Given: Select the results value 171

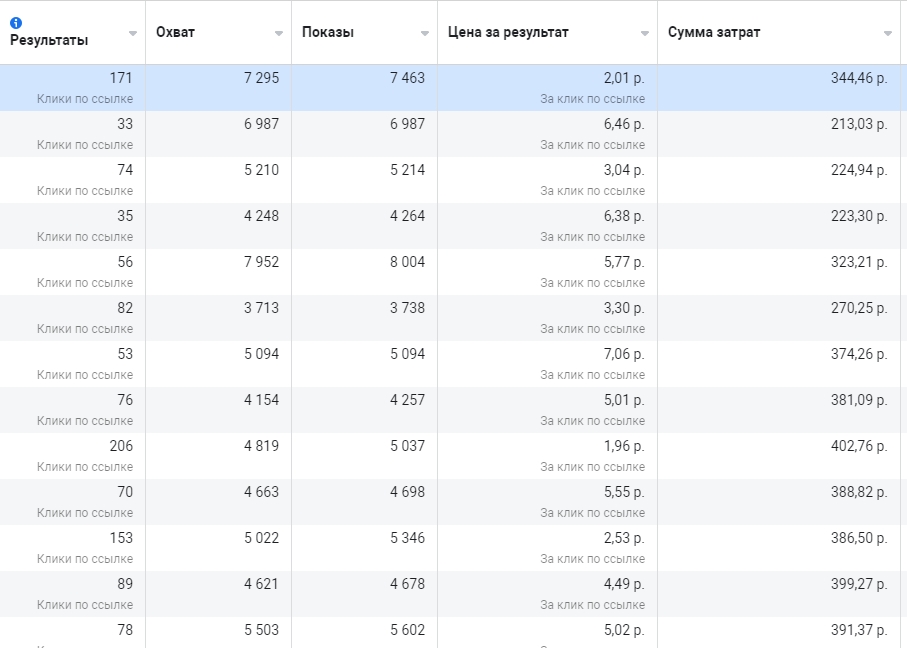Looking at the screenshot, I should (x=121, y=78).
